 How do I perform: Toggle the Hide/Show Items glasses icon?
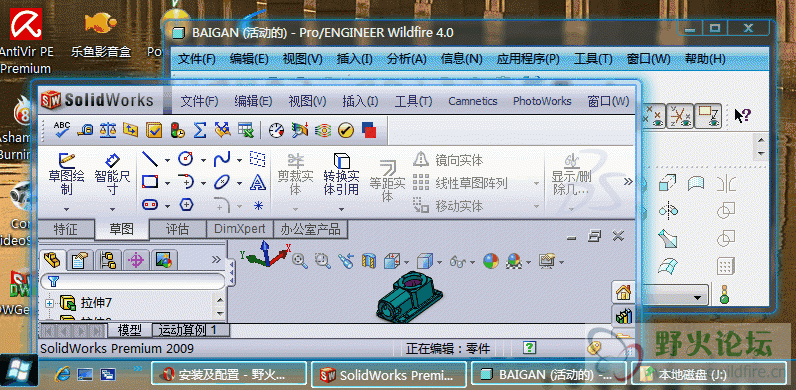458,262
